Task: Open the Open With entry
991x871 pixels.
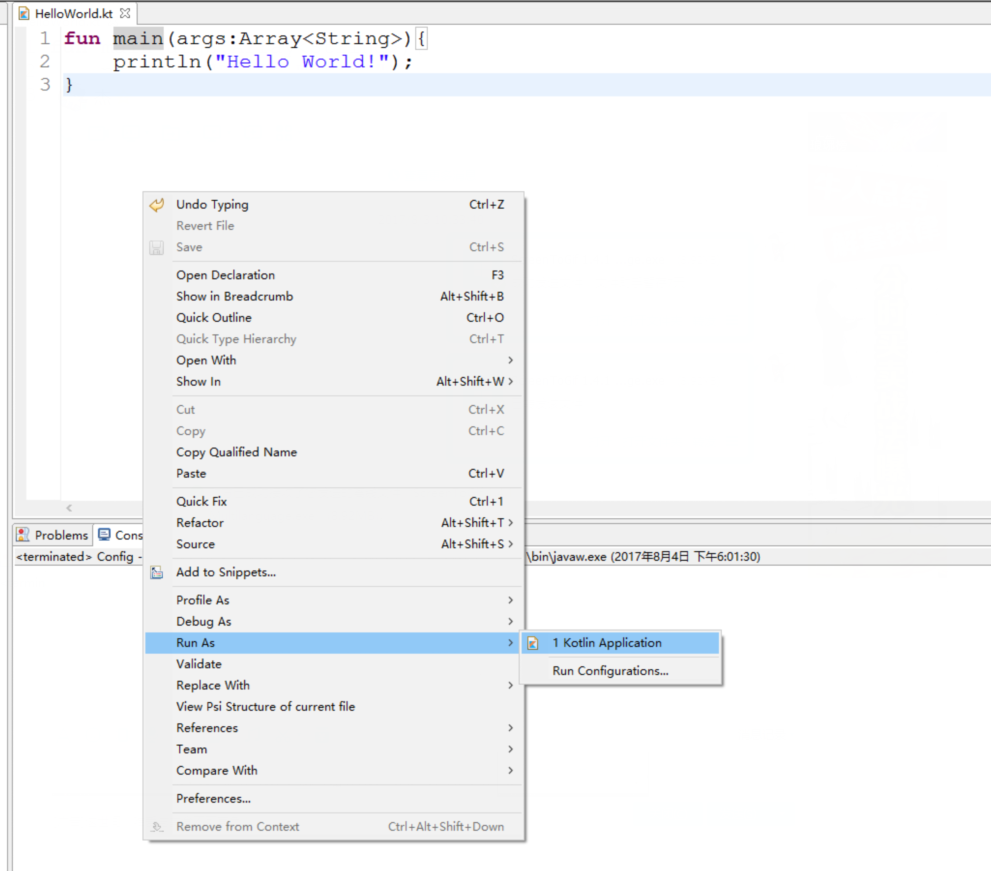Action: tap(334, 360)
